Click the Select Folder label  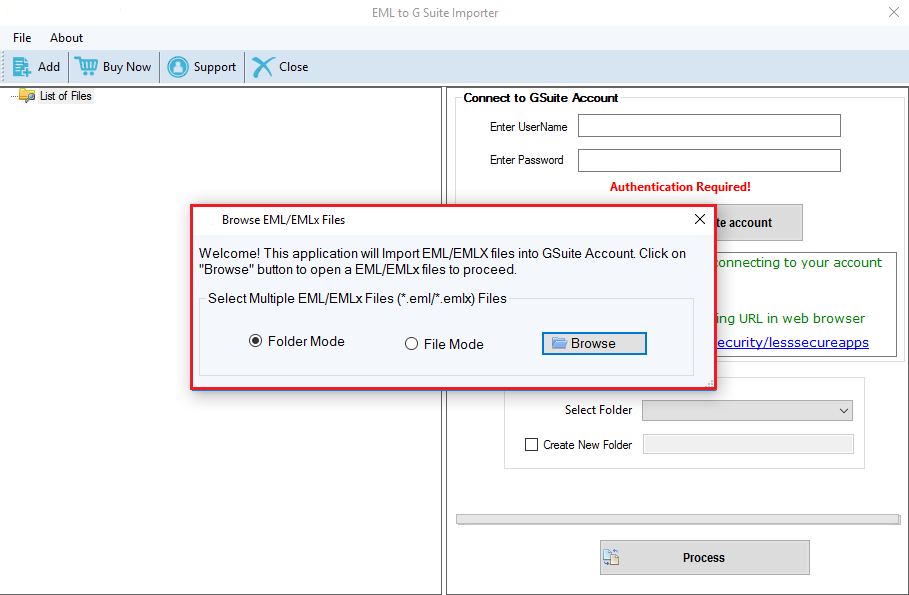[x=598, y=410]
